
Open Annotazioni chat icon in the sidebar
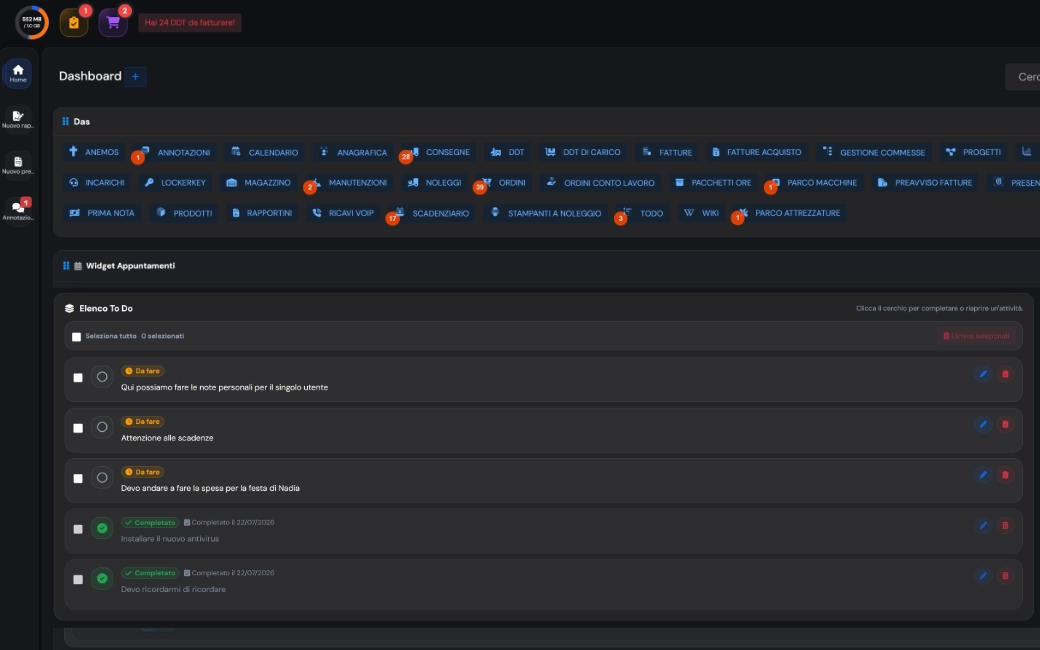[18, 210]
